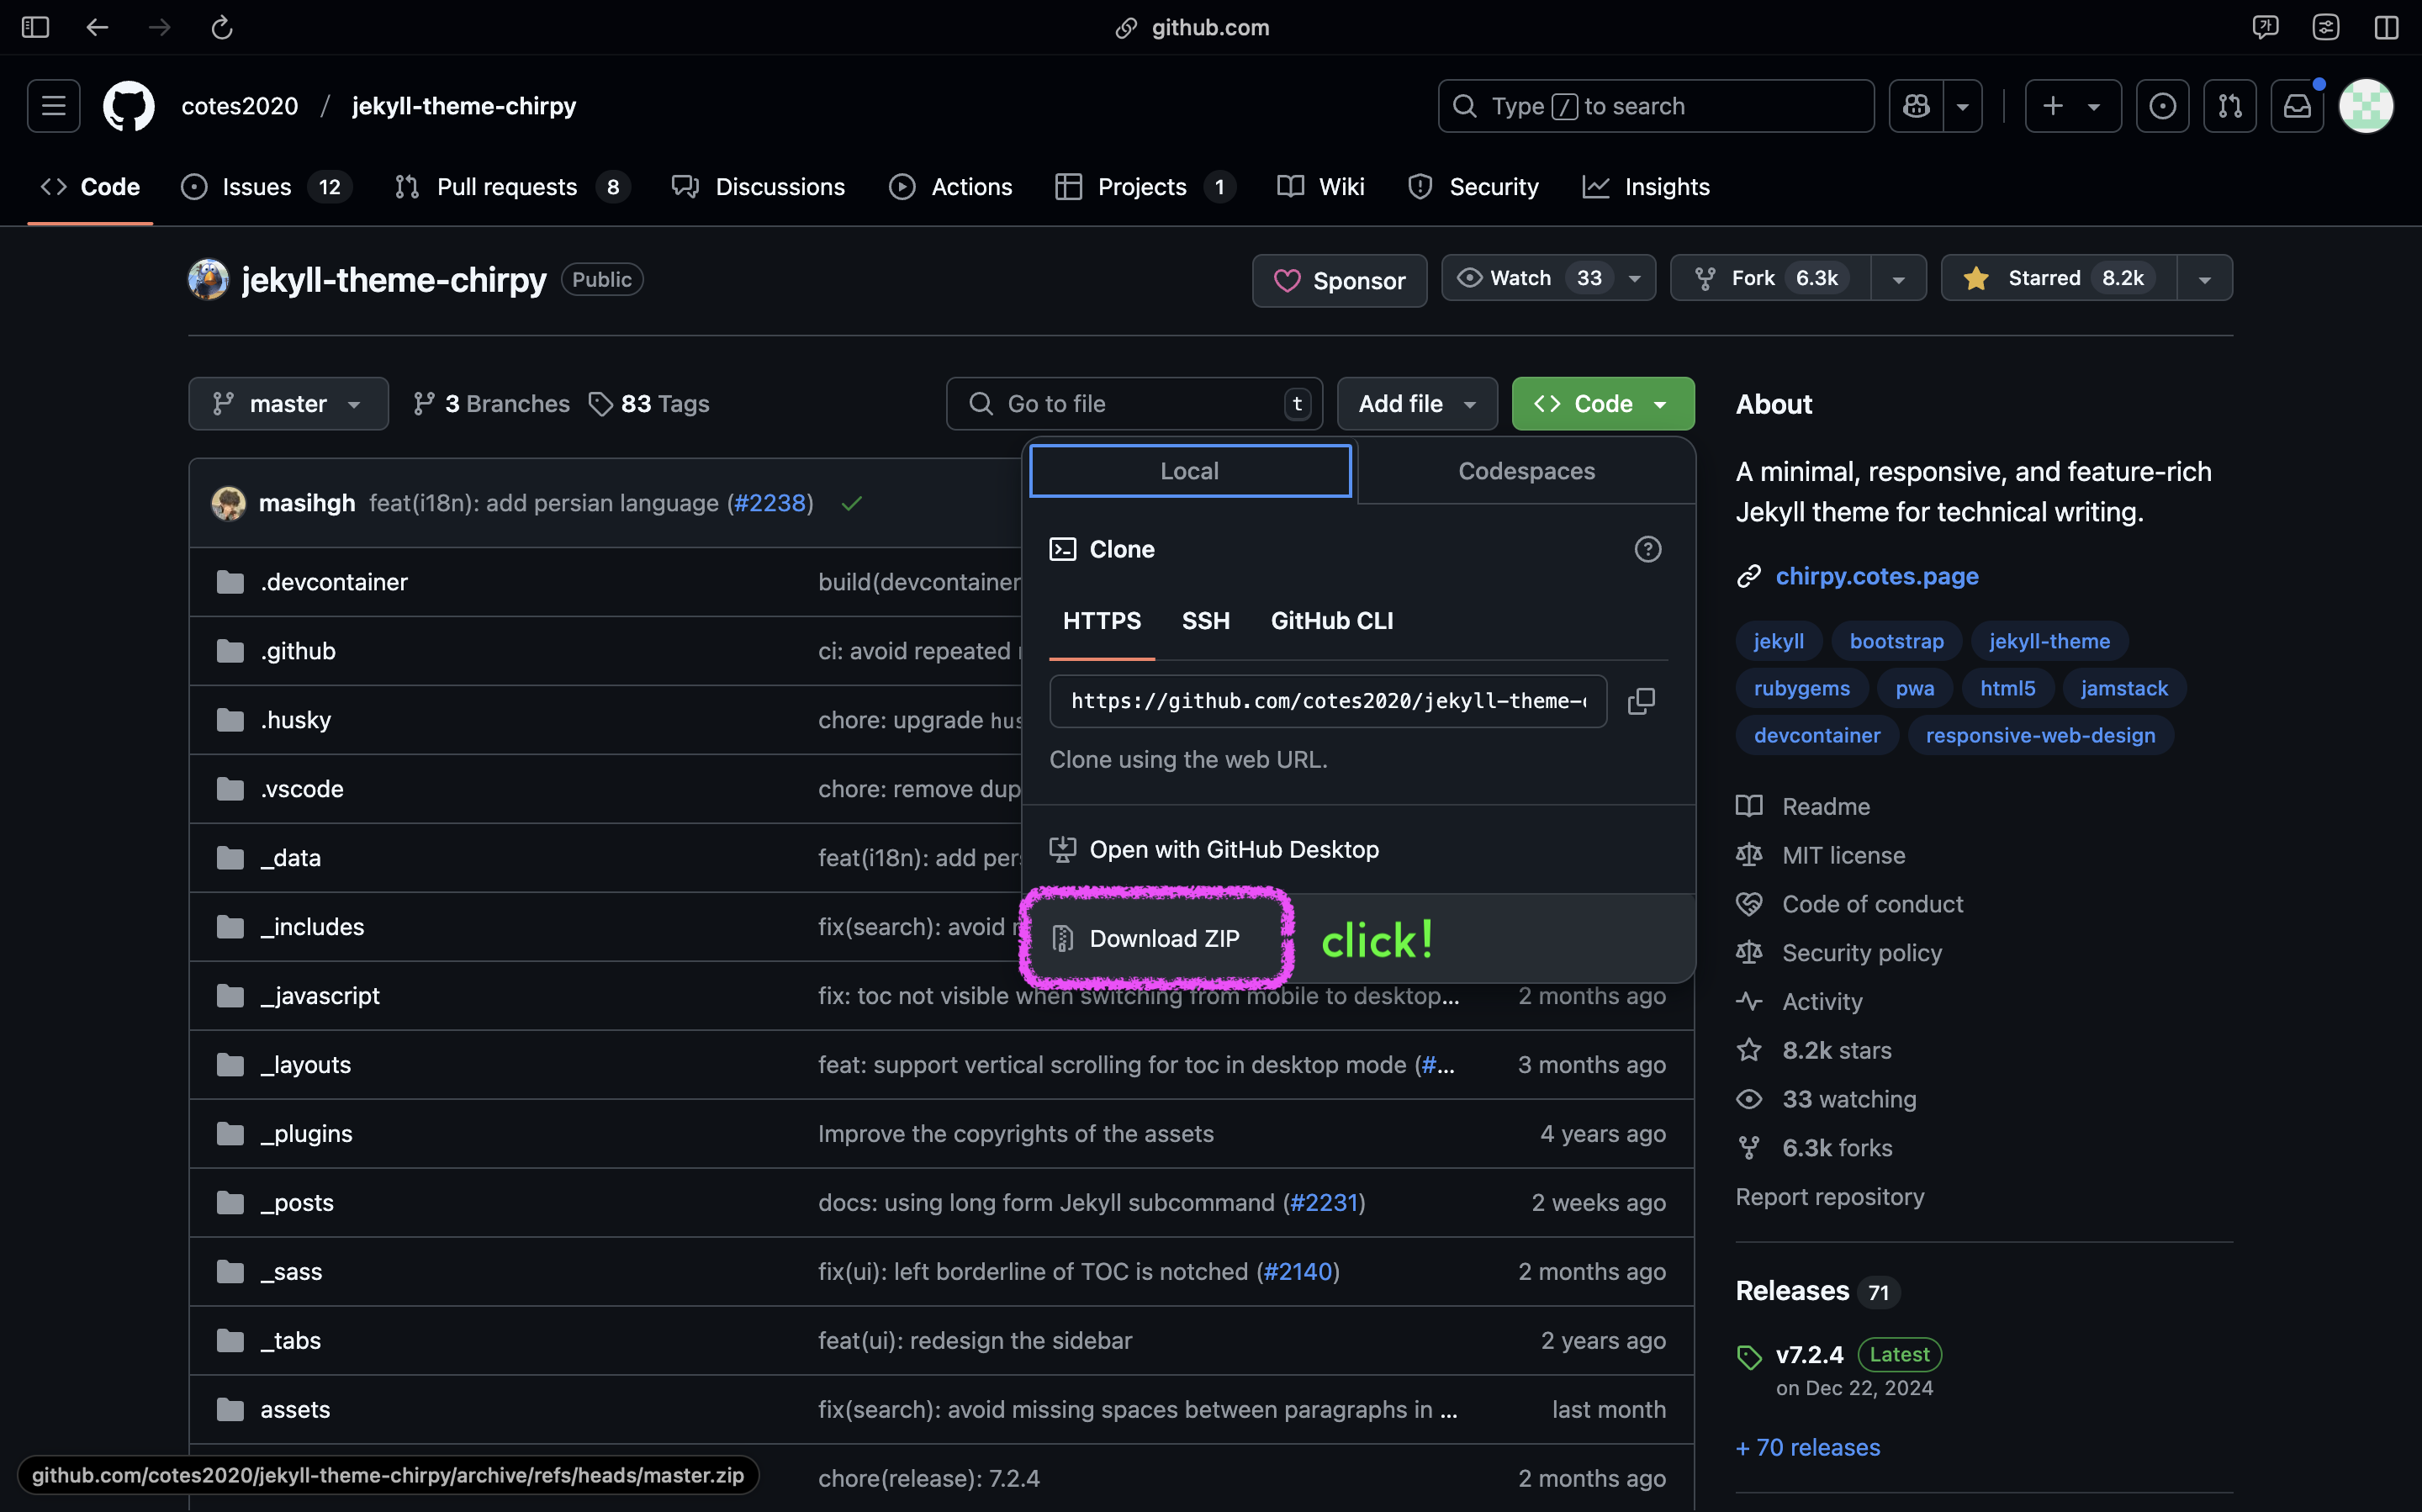
Task: Sponsor the repository
Action: coord(1339,281)
